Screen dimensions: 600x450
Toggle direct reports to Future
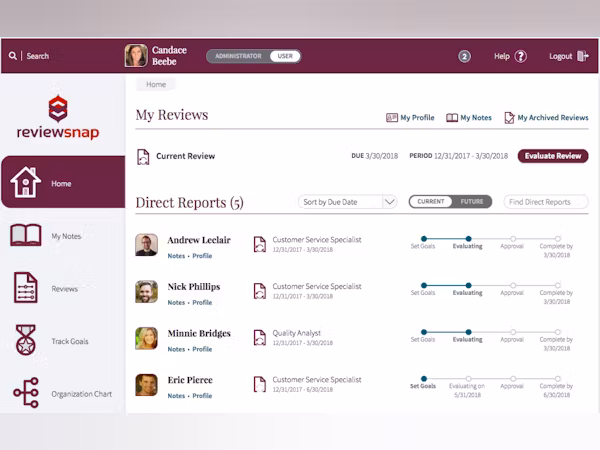(470, 202)
